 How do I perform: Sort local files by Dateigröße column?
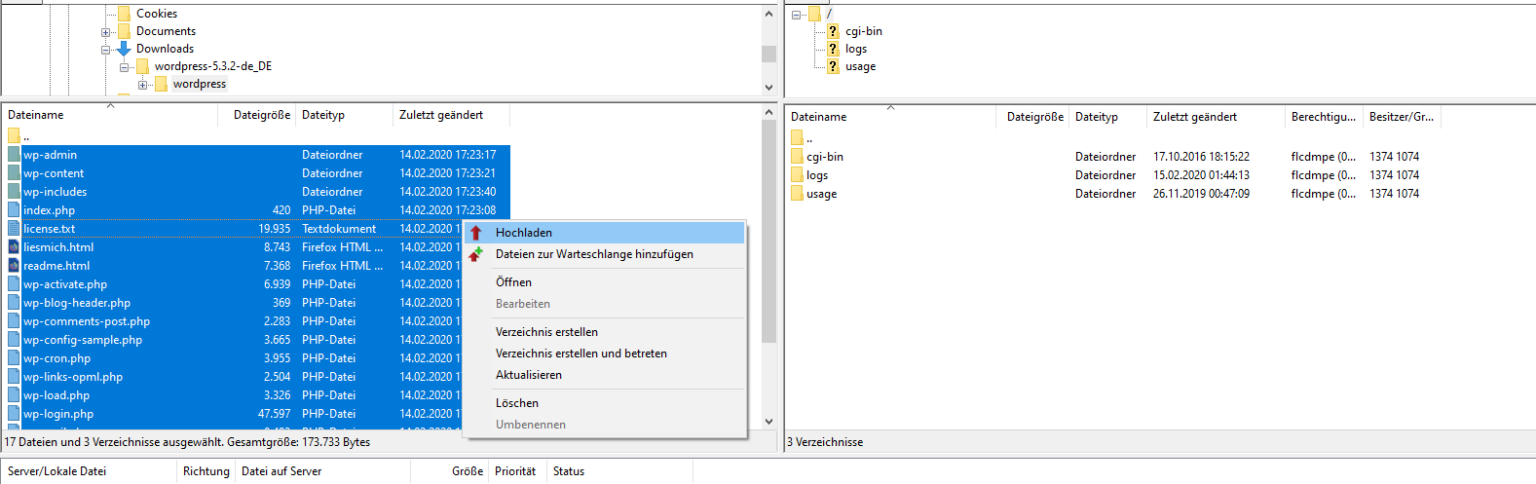point(257,115)
